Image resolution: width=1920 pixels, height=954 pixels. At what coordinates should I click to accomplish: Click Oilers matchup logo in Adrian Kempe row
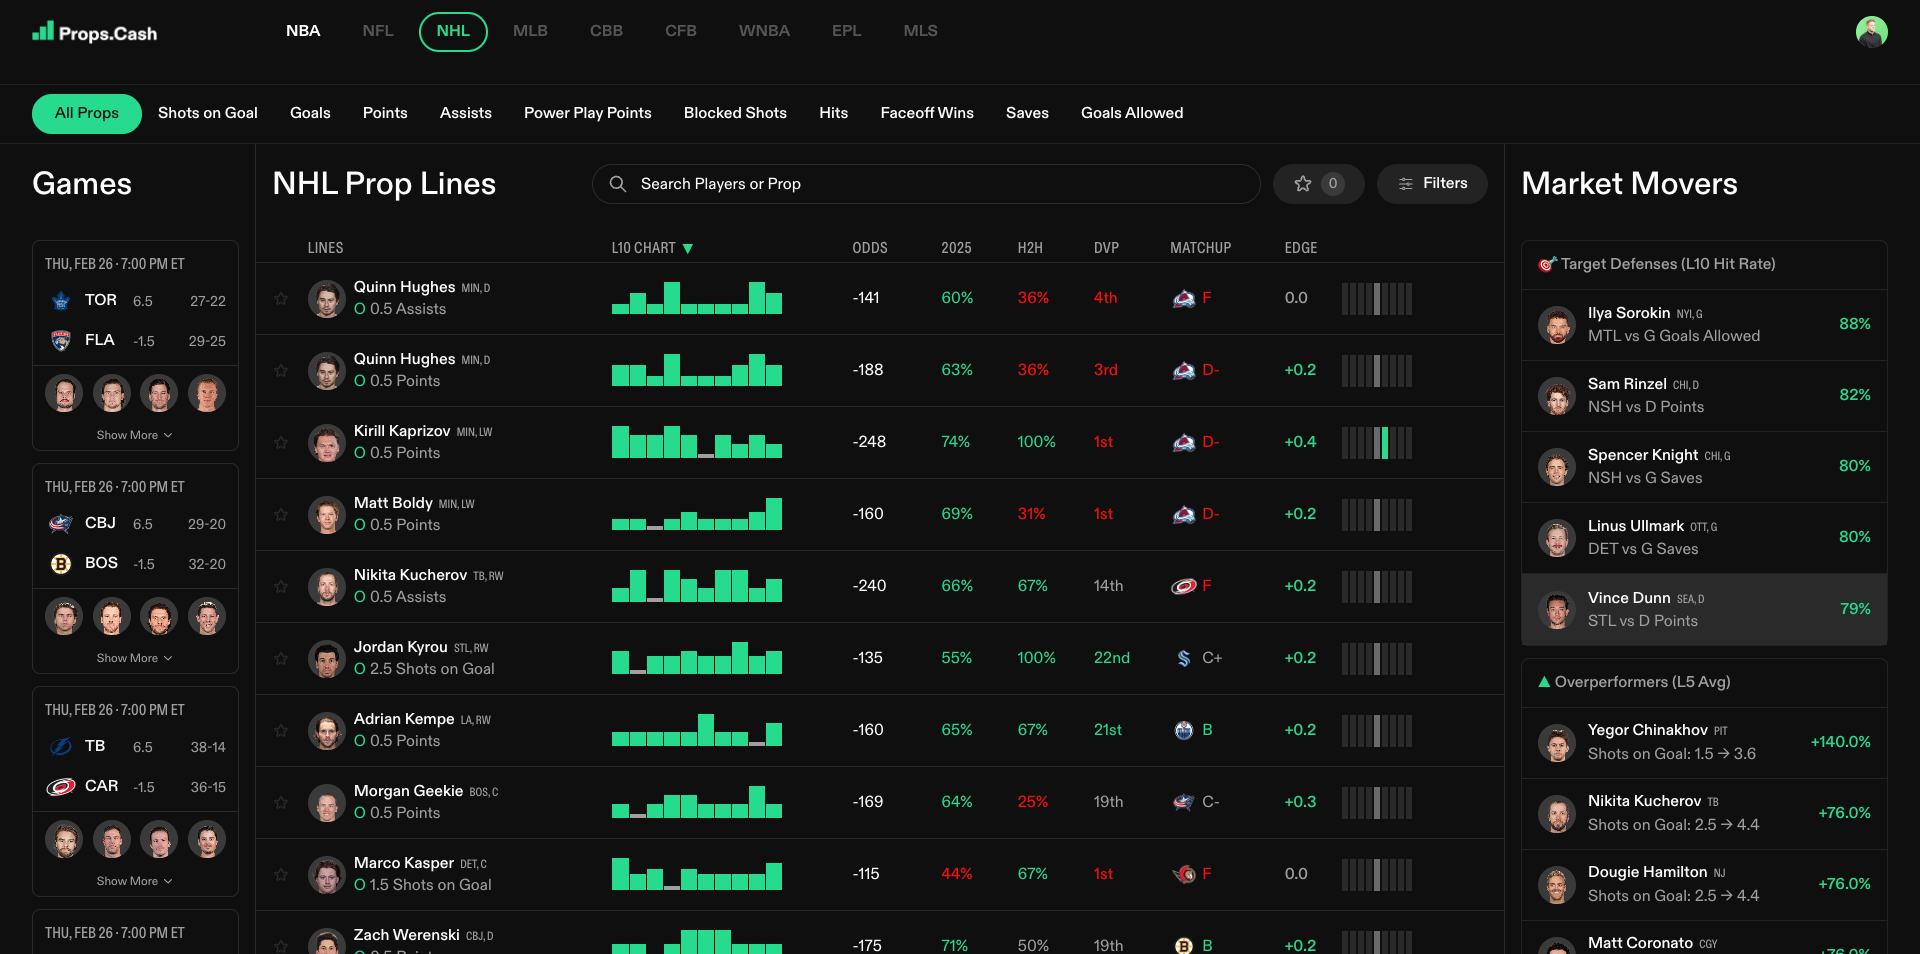[1184, 730]
